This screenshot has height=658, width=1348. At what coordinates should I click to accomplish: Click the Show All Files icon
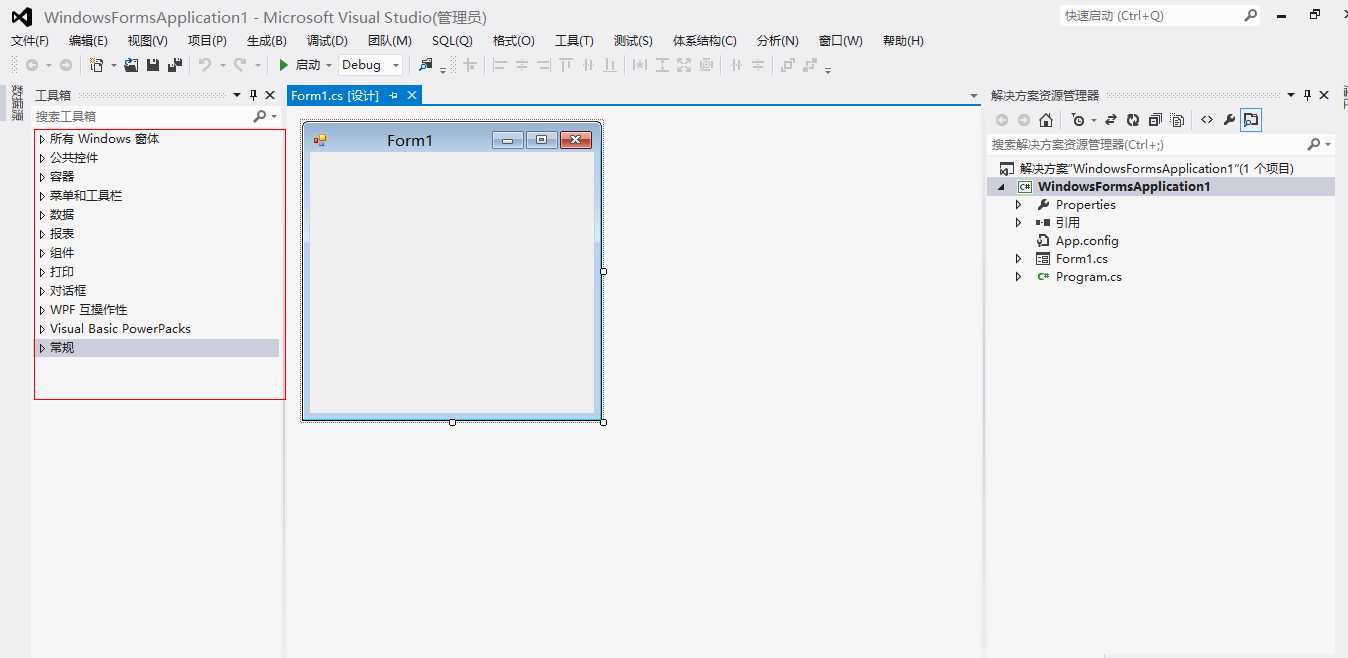click(1177, 120)
